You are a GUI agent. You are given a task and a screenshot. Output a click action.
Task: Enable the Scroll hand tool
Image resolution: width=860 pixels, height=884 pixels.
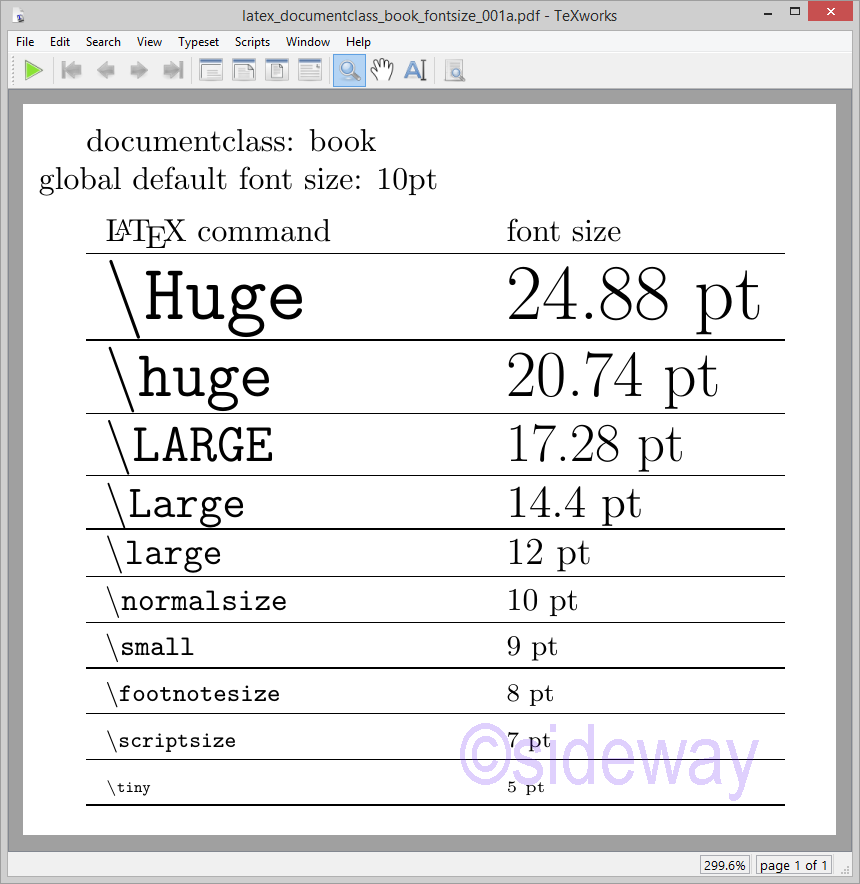[382, 70]
